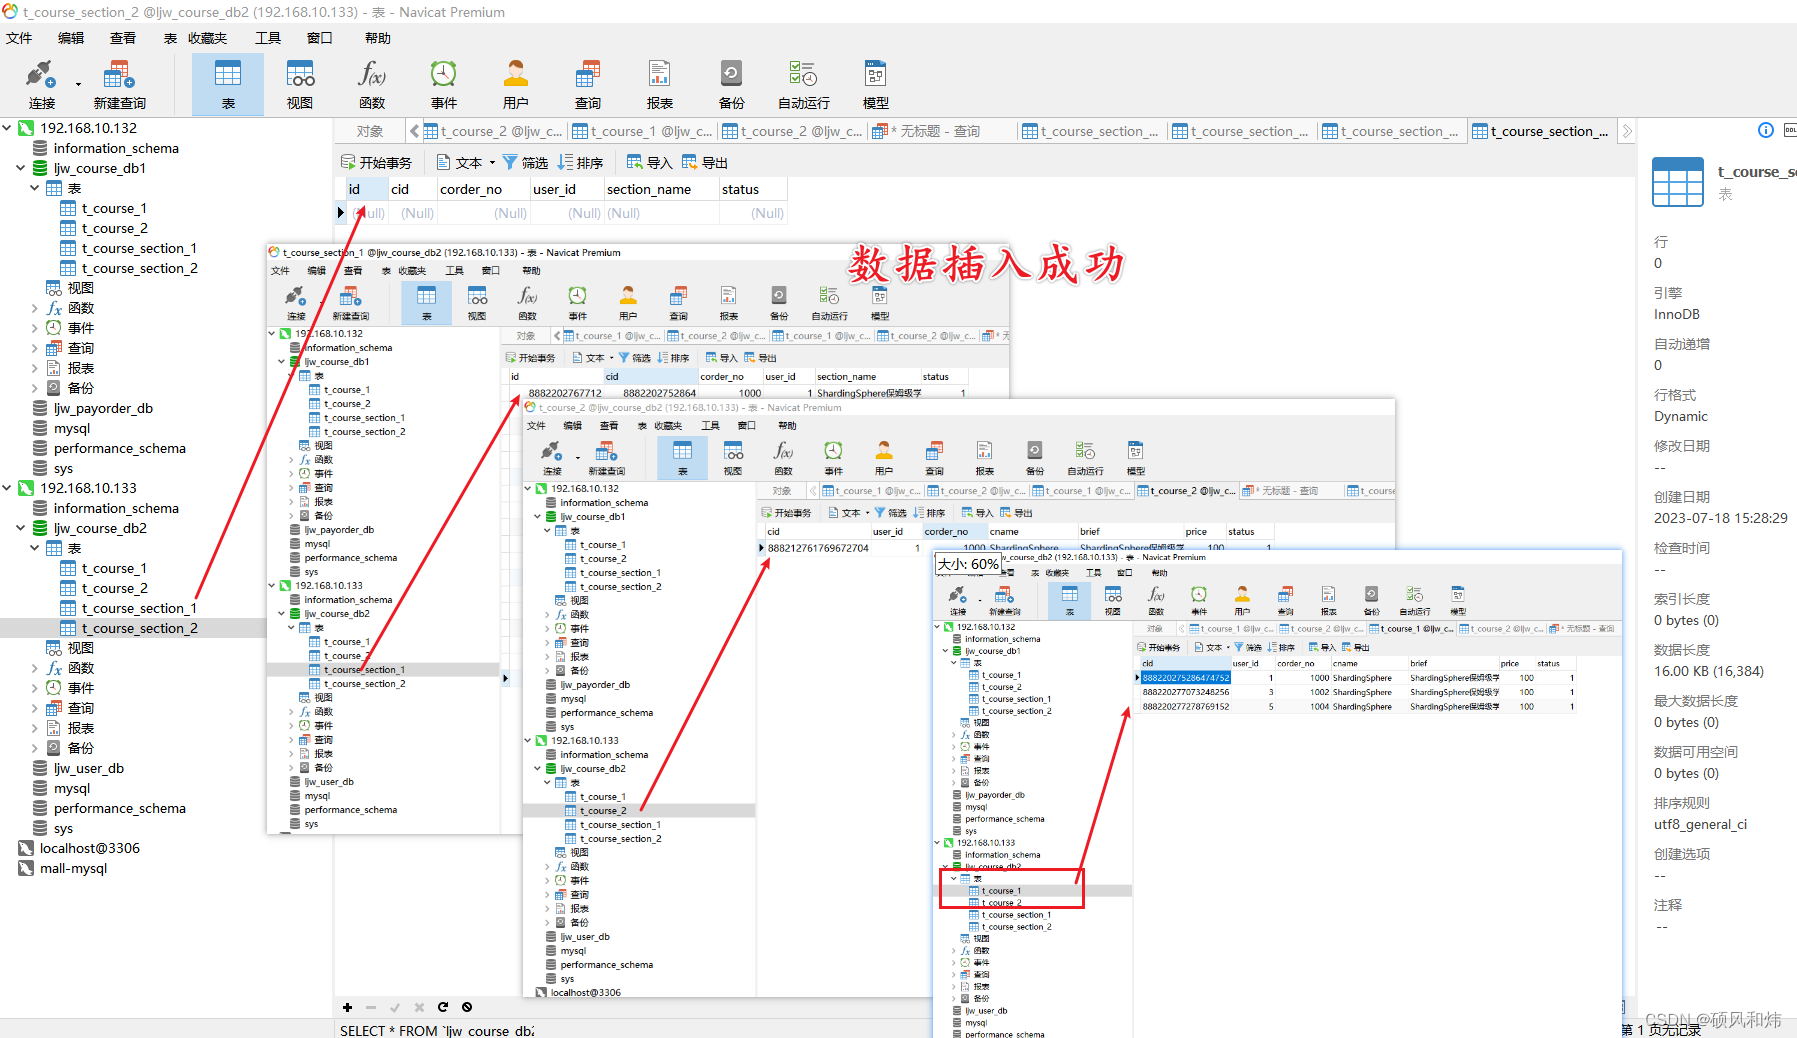The width and height of the screenshot is (1797, 1038).
Task: Open the 模型 (Model) toolbar icon
Action: pos(876,84)
